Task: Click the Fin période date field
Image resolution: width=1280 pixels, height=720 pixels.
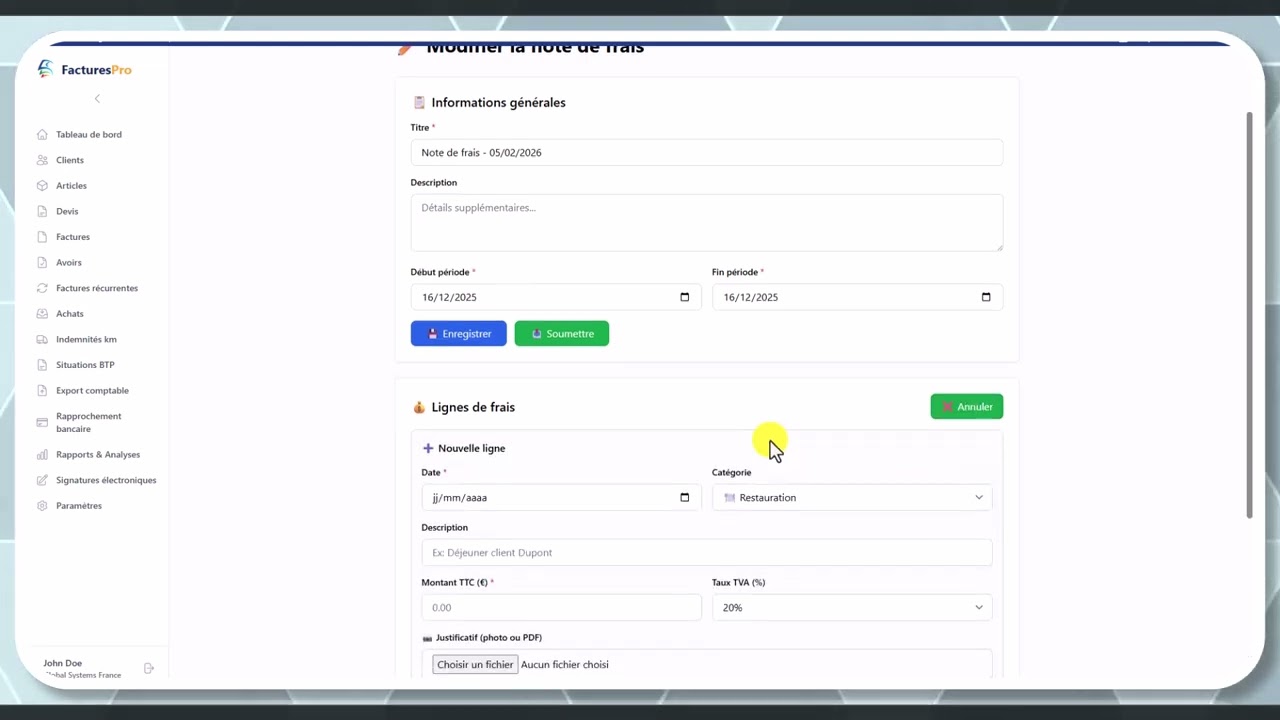Action: [x=857, y=297]
